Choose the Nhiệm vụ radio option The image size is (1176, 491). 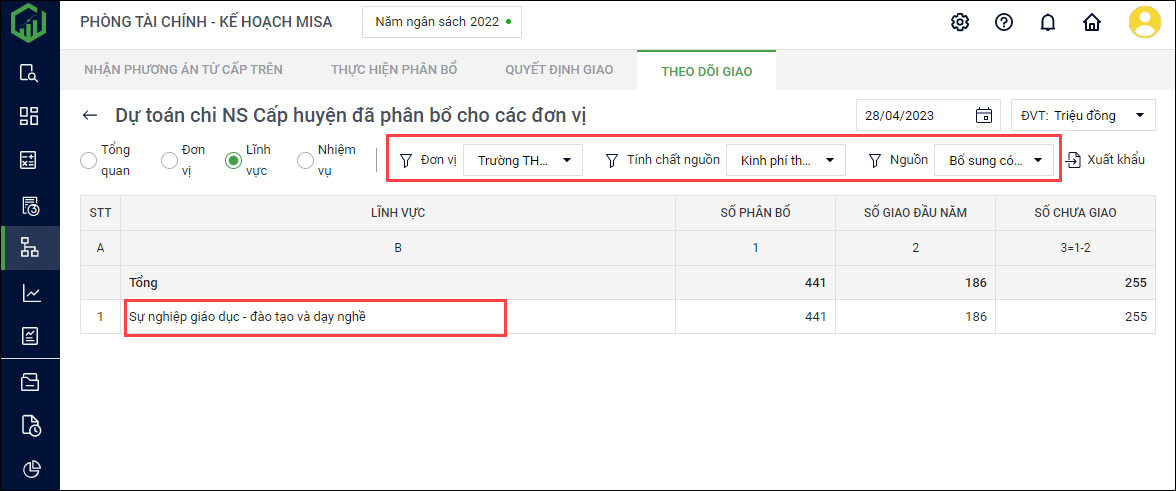[x=307, y=160]
